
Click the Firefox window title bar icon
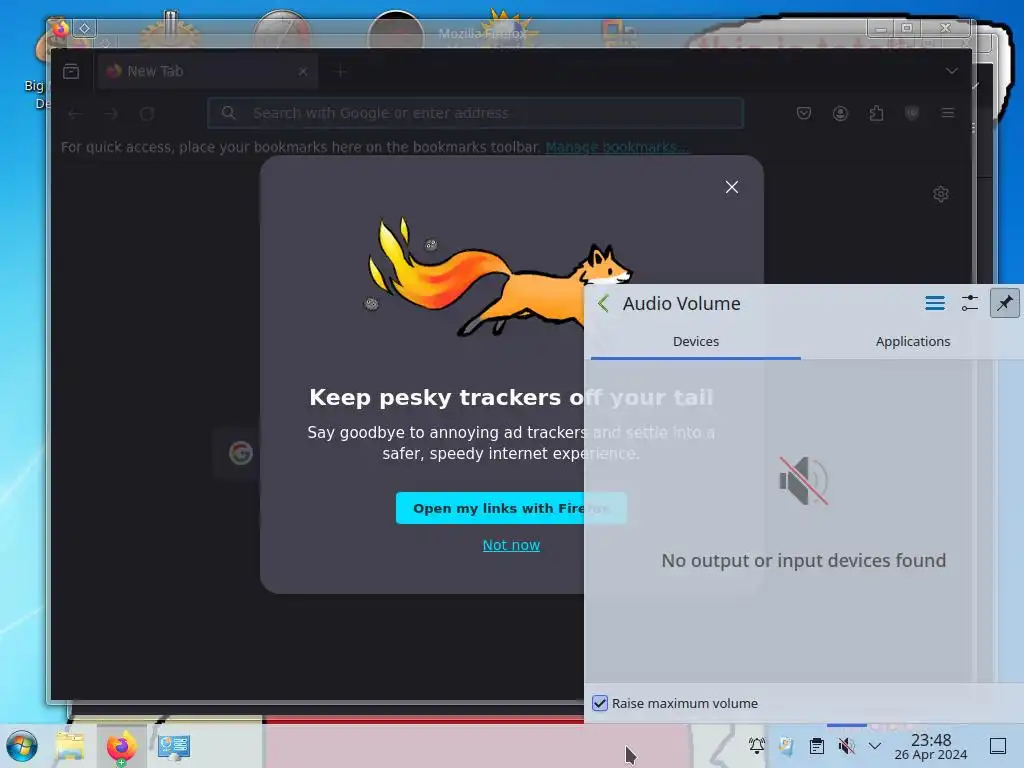coord(60,28)
